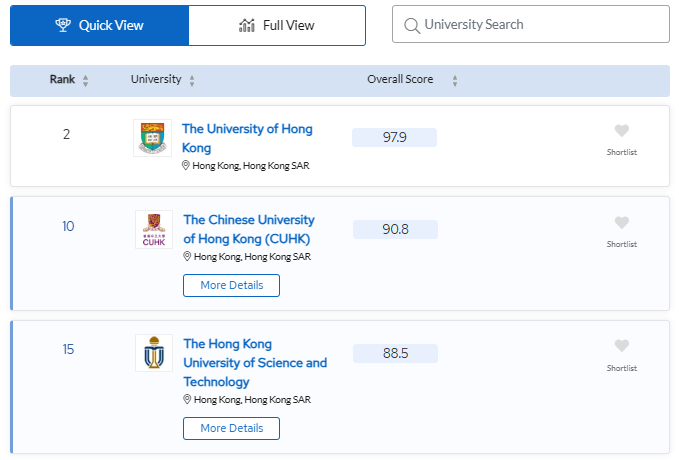Shortlist The University of Hong Kong heart
679x460 pixels.
coord(622,130)
